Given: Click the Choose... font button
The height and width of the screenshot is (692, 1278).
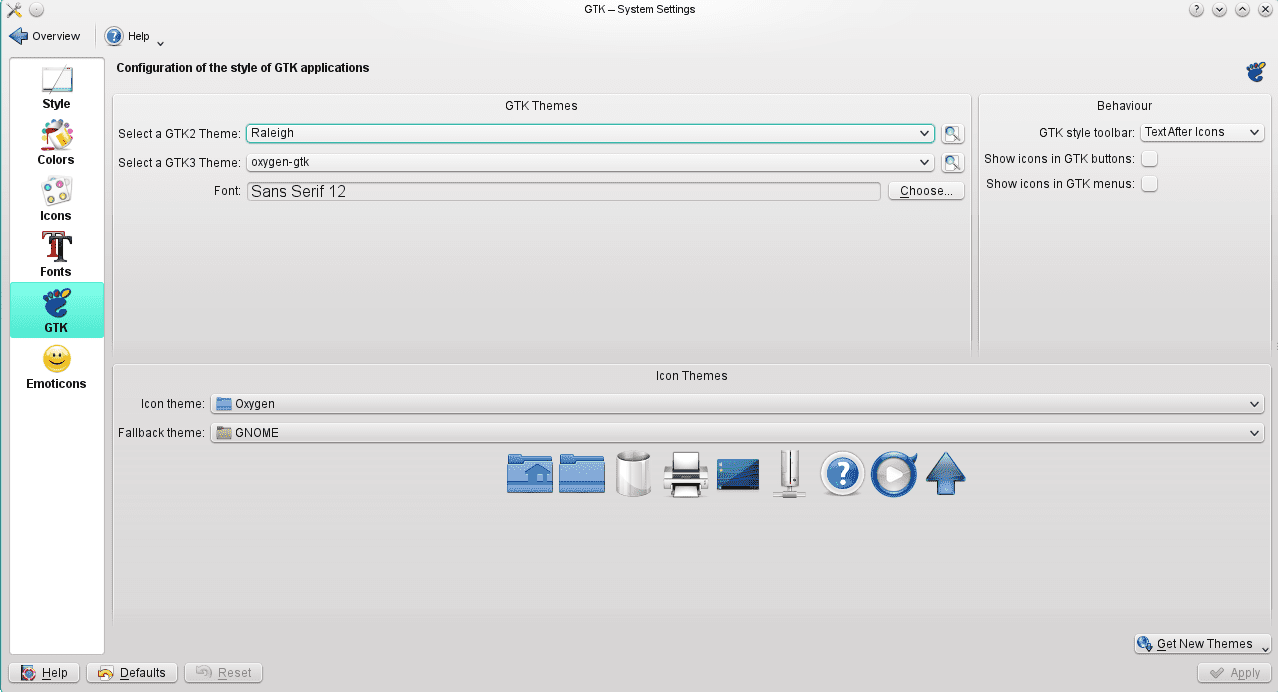Looking at the screenshot, I should 925,191.
